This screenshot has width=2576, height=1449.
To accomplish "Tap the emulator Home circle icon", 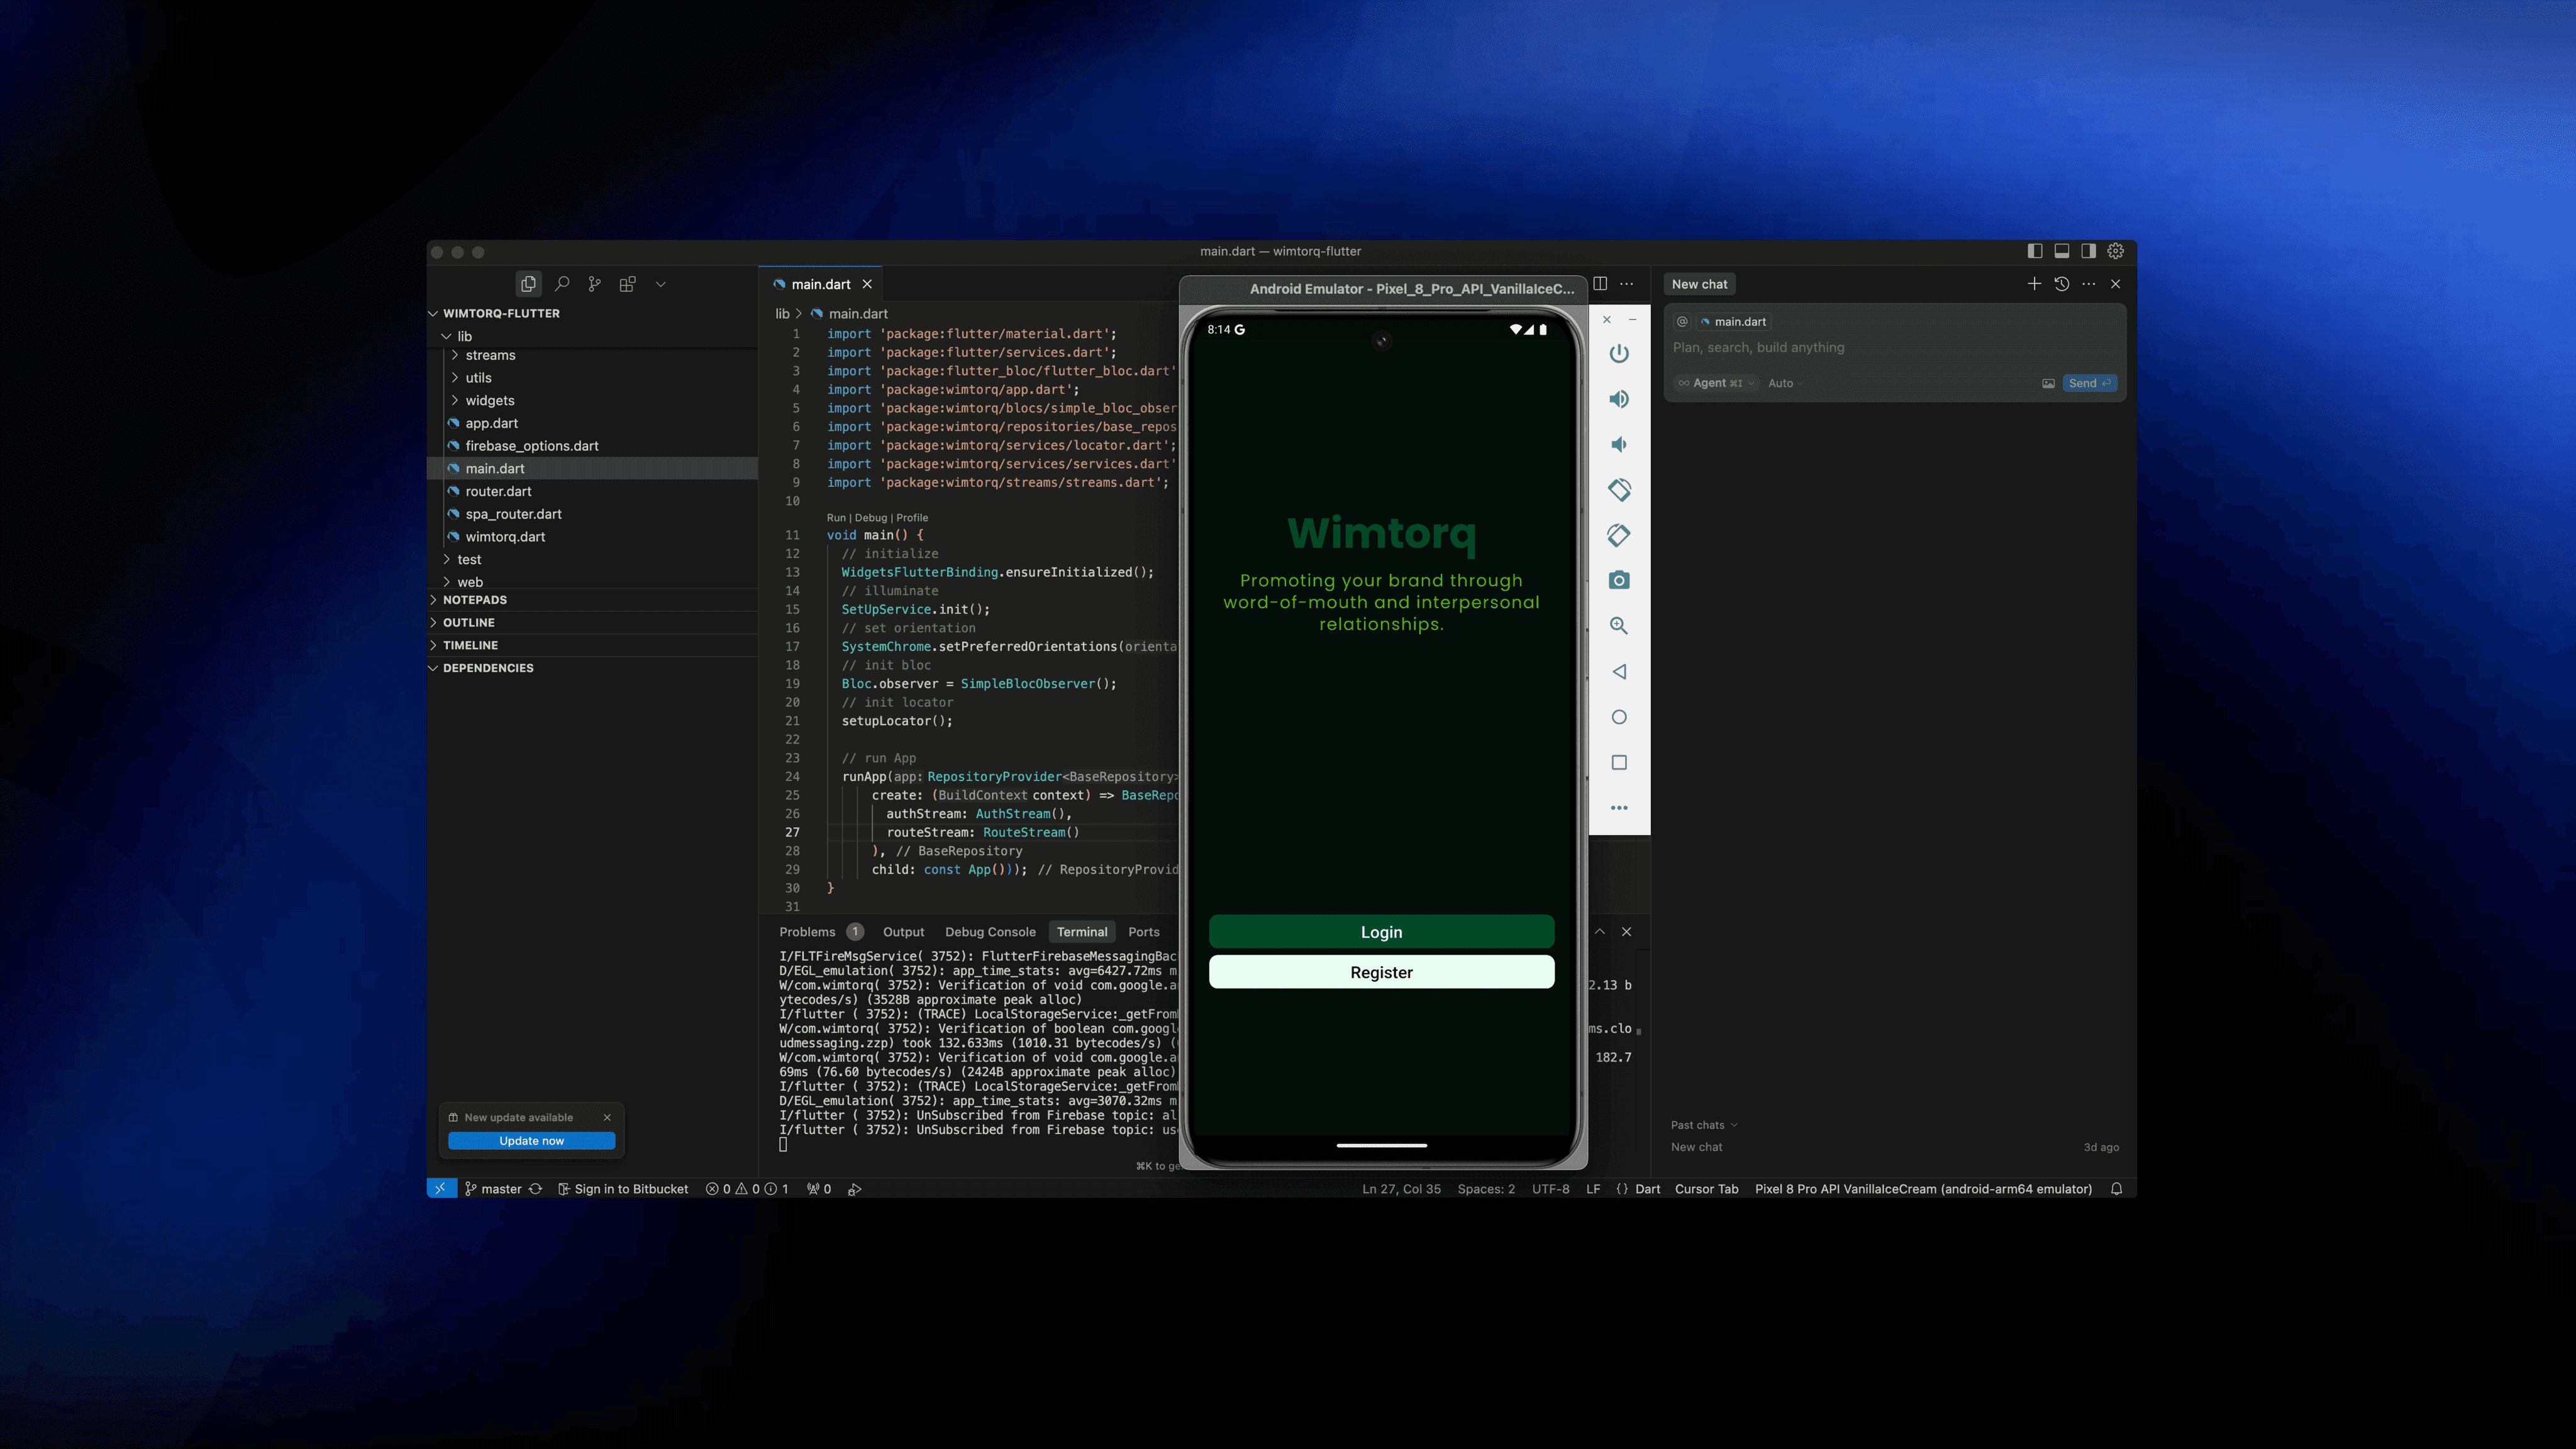I will [x=1619, y=717].
